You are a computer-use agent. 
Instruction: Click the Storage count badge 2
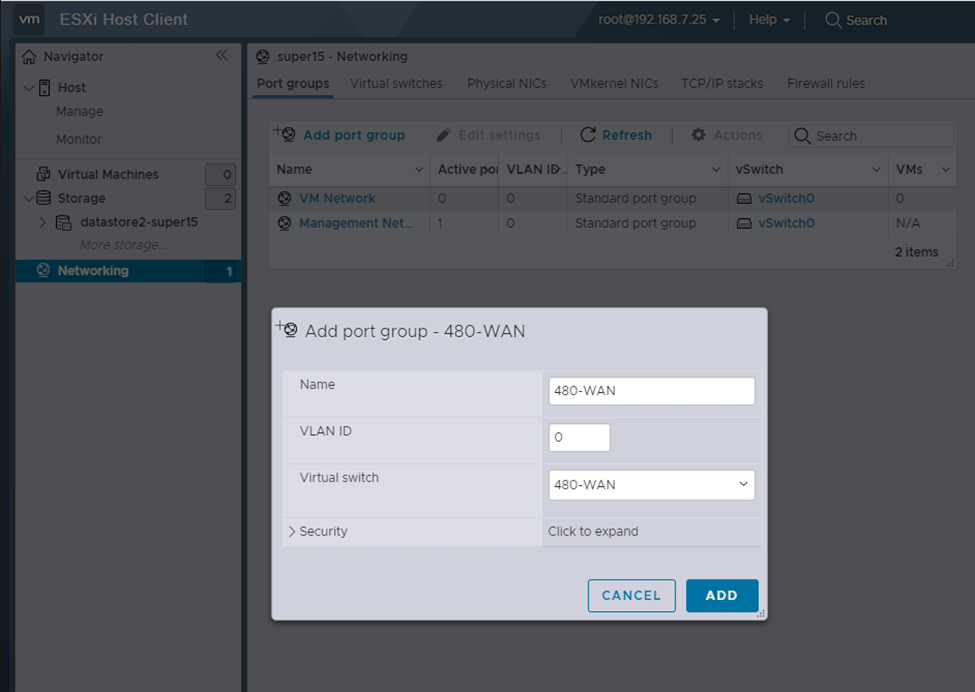coord(221,198)
